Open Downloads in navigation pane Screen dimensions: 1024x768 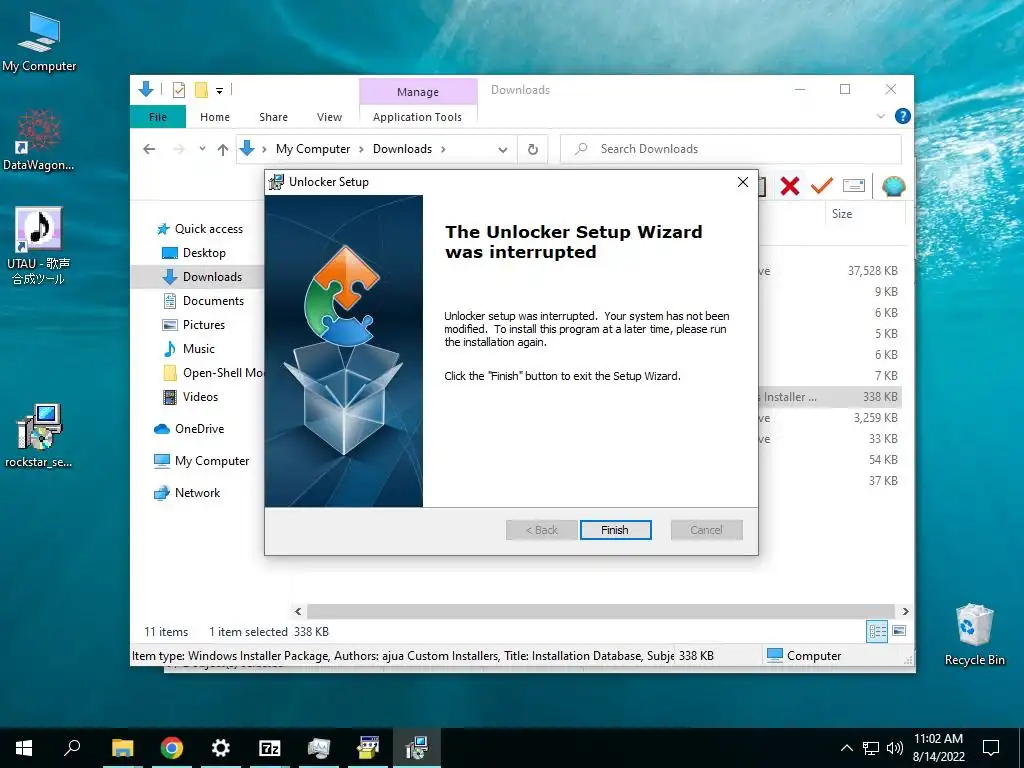202,277
